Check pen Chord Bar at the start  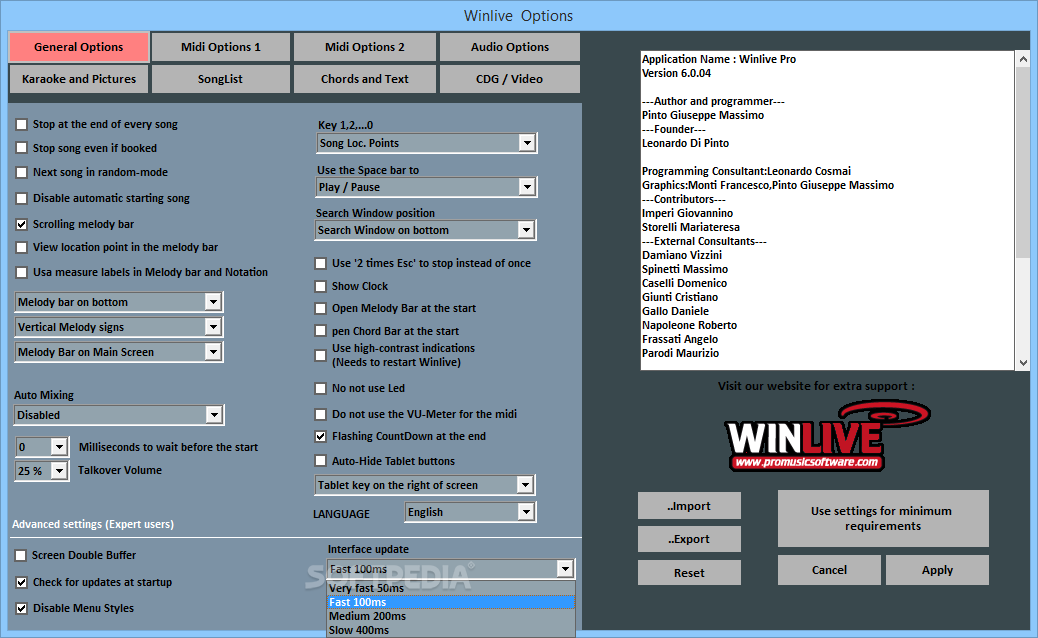(320, 331)
